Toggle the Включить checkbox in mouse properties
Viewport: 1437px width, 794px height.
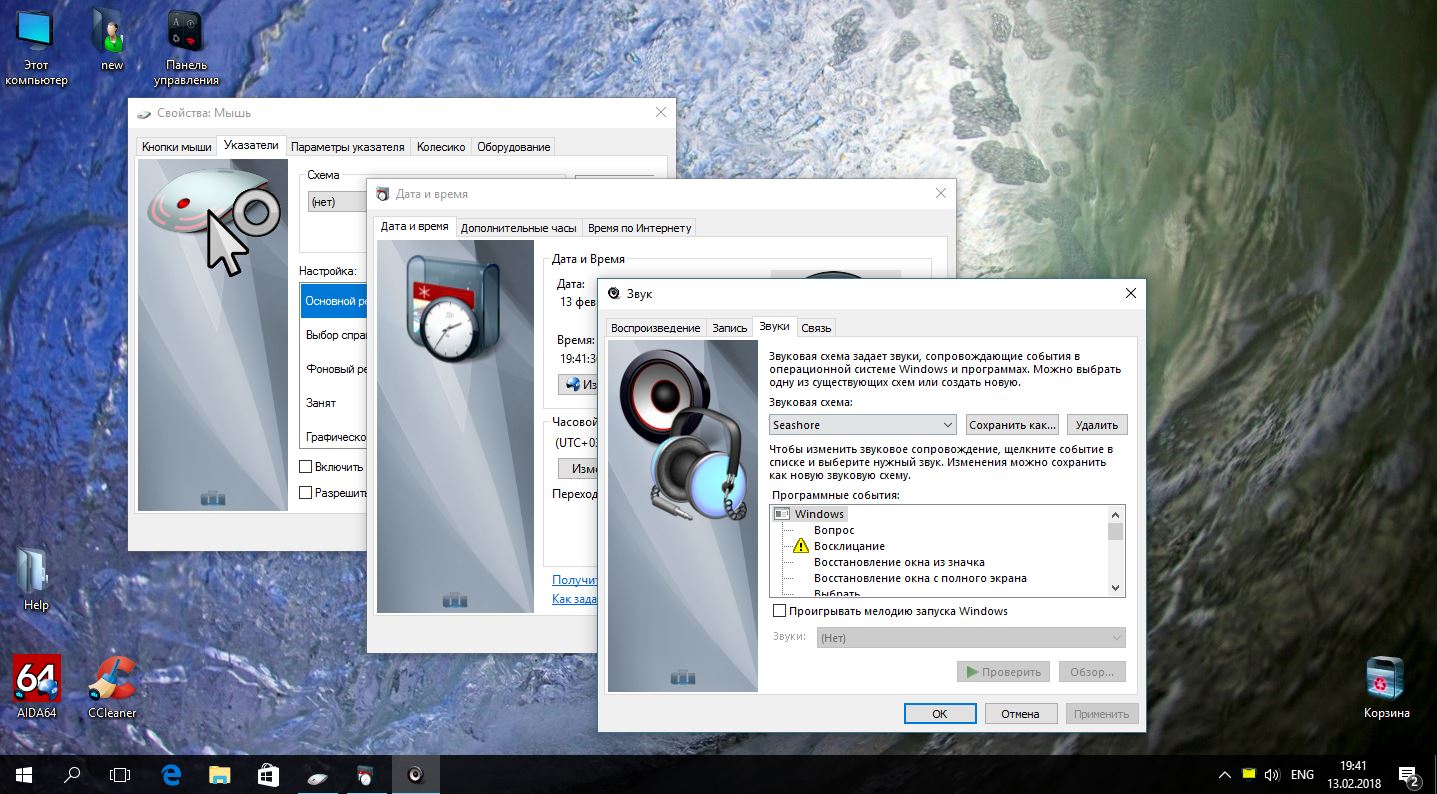tap(306, 467)
